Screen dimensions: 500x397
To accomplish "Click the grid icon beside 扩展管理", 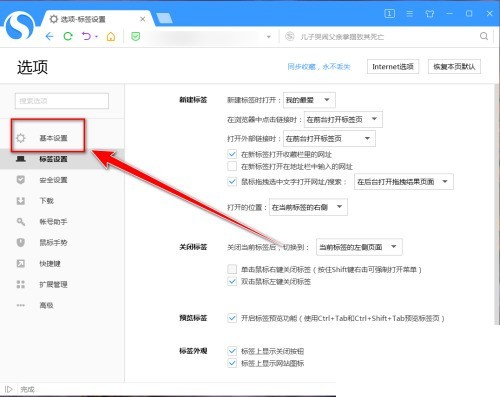I will (x=21, y=284).
